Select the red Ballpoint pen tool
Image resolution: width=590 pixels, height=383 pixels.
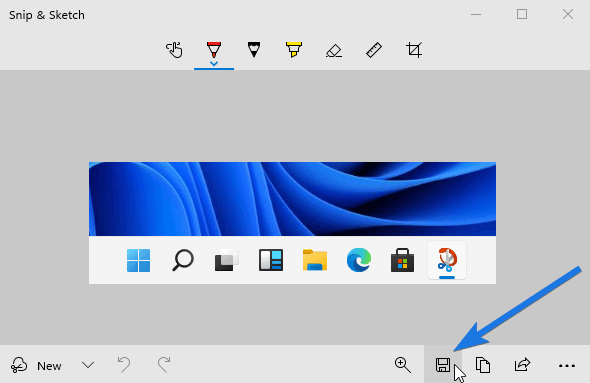[x=214, y=49]
